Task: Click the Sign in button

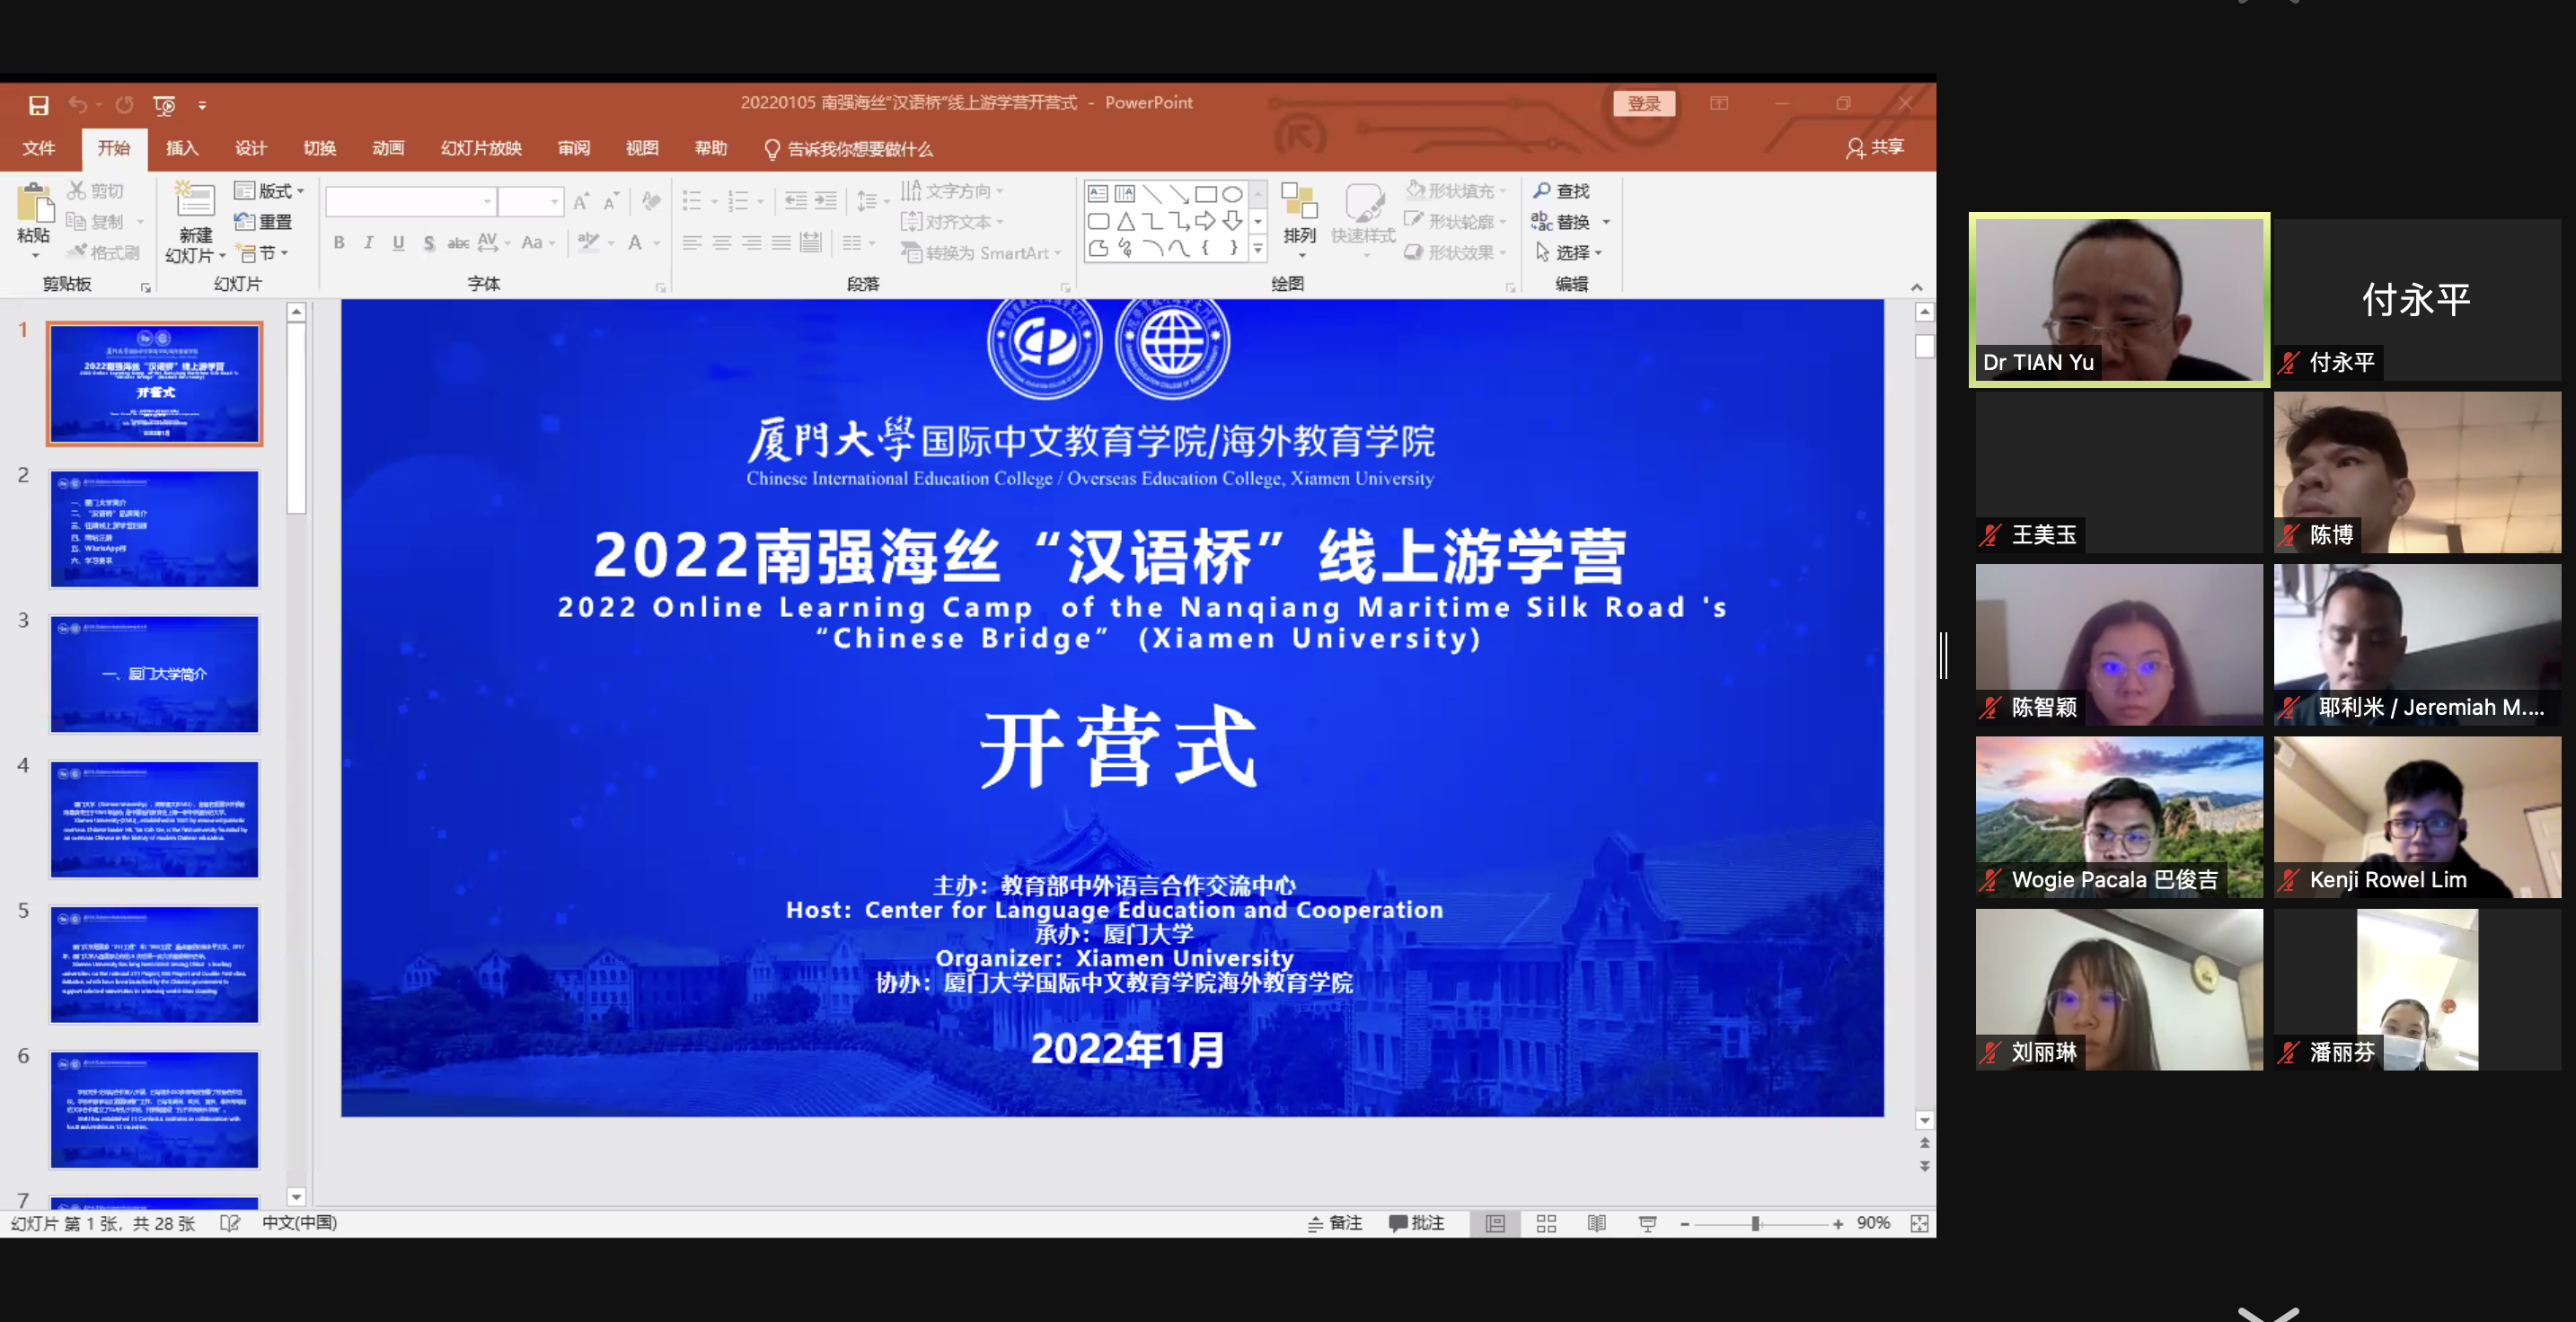Action: [1643, 104]
